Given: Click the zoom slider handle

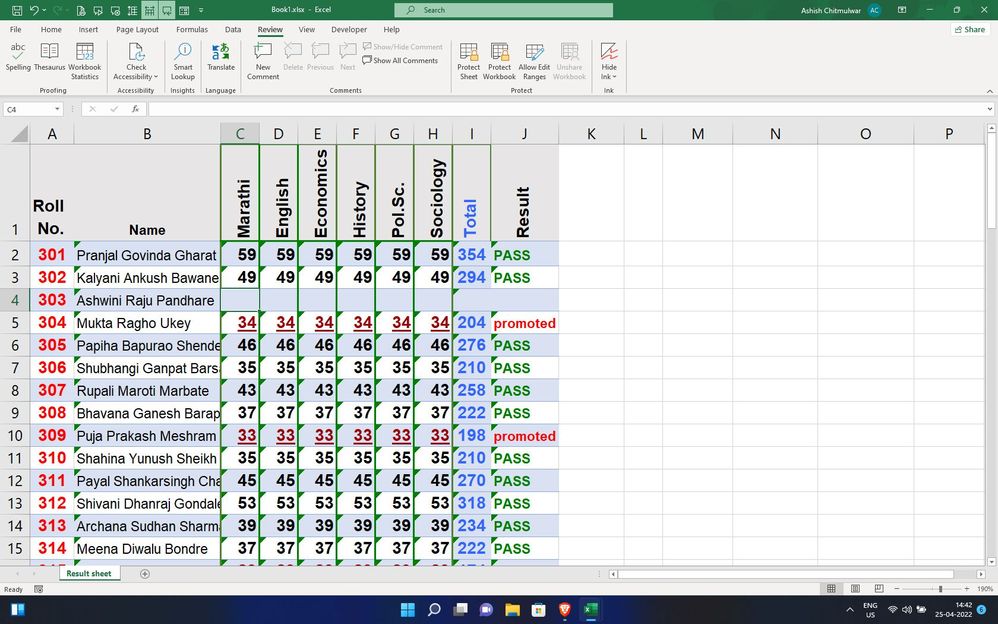Looking at the screenshot, I should point(941,589).
